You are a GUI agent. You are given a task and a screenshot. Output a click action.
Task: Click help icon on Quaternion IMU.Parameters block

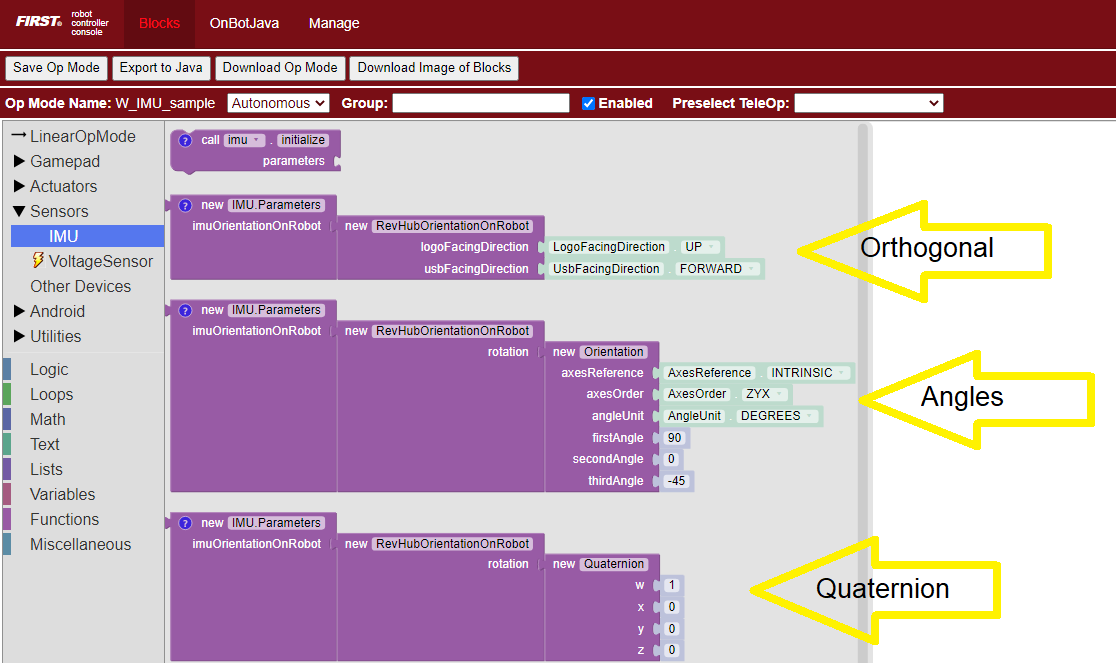(185, 523)
